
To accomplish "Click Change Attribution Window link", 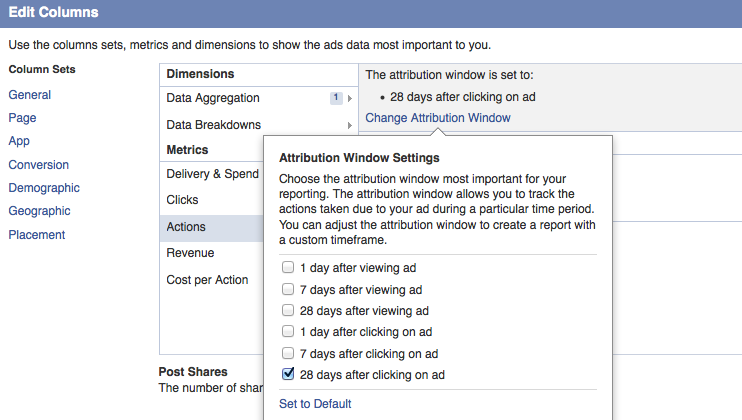I will pyautogui.click(x=438, y=118).
